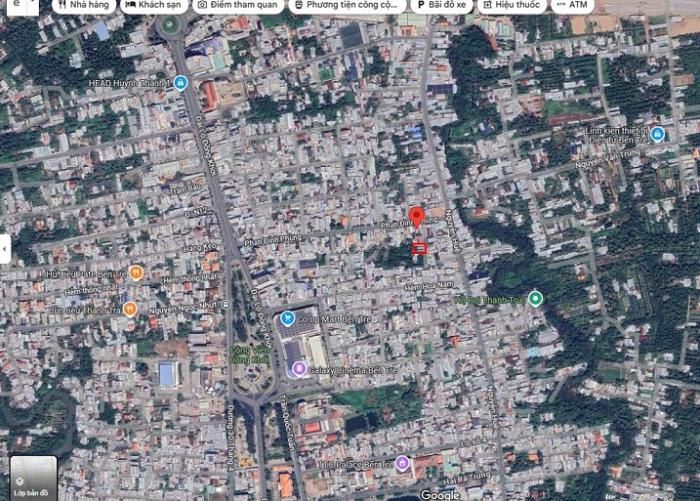Screen dimensions: 700x501
Task: Click the red rectangle outline below the pin
Action: click(419, 247)
